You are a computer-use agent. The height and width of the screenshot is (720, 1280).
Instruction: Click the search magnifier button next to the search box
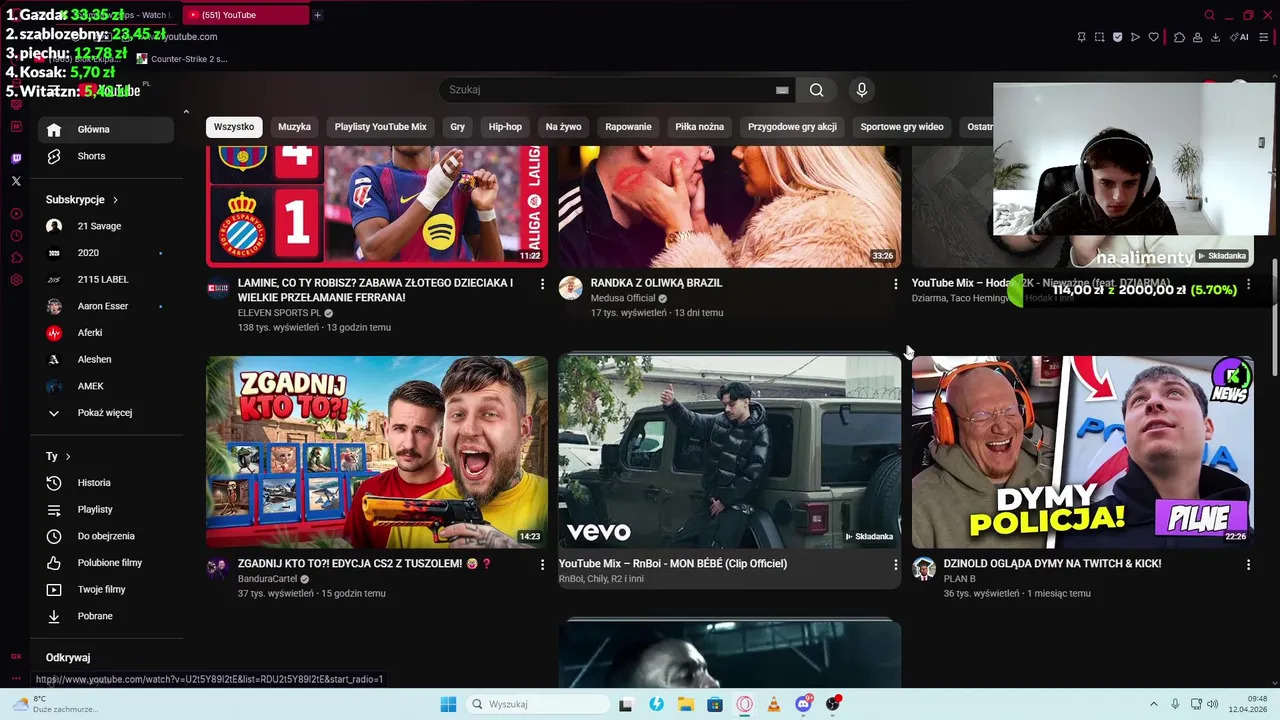click(x=817, y=90)
